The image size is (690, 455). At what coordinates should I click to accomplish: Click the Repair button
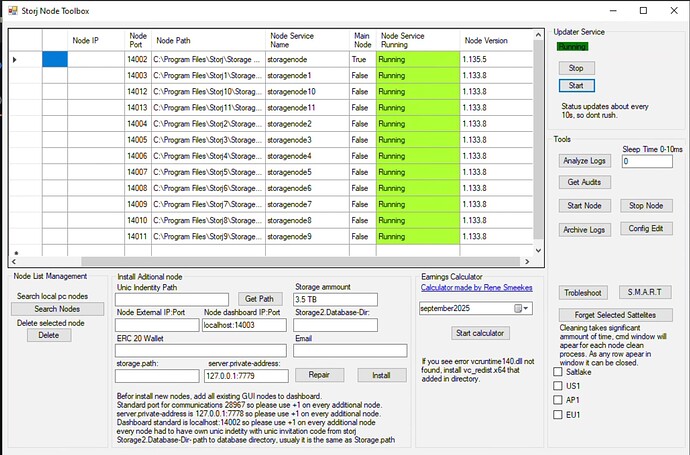tap(319, 375)
